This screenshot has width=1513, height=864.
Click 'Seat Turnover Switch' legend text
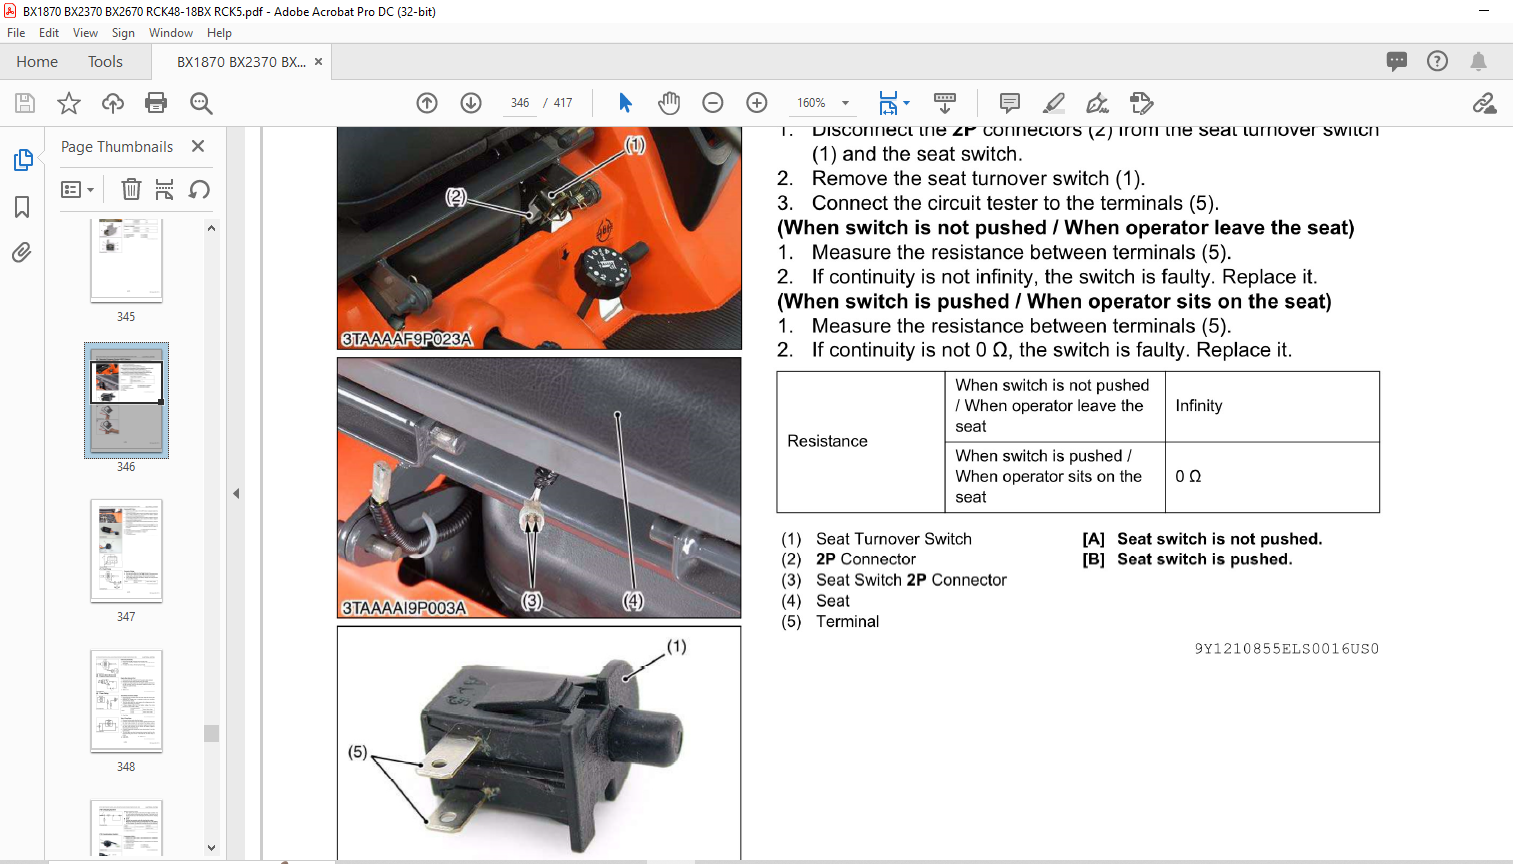click(x=894, y=539)
